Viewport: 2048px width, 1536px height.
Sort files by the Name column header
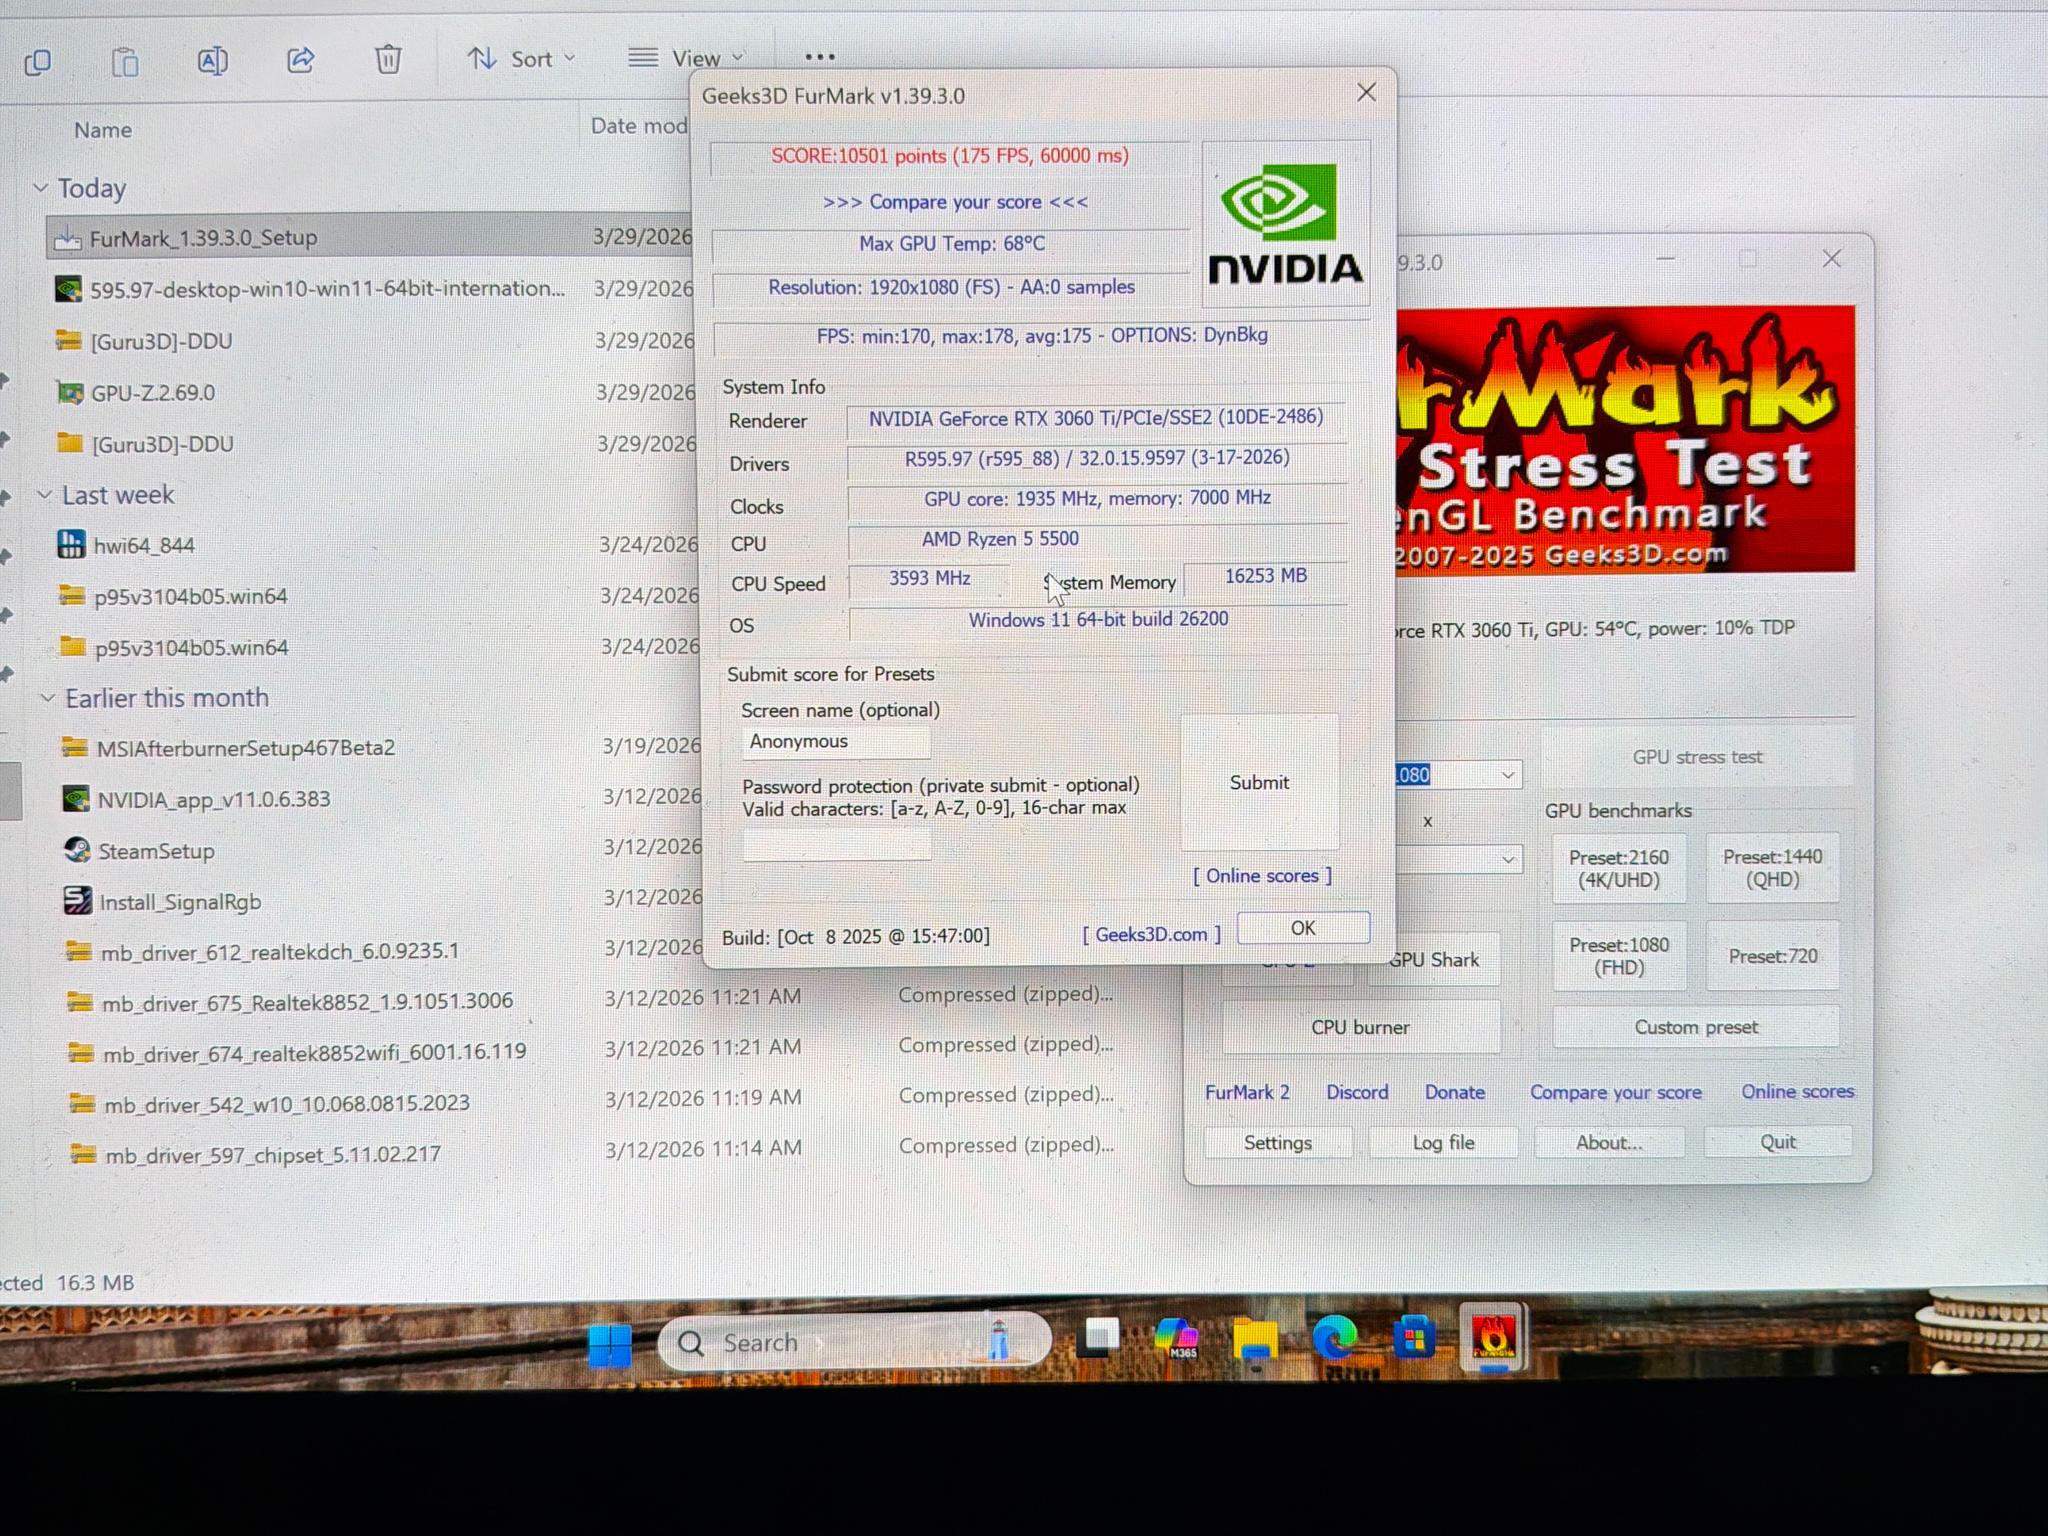point(103,130)
